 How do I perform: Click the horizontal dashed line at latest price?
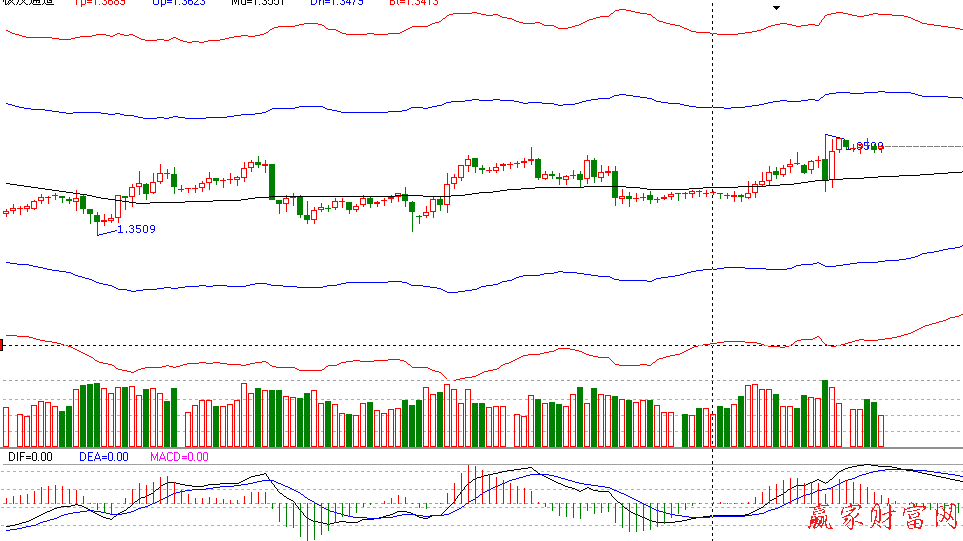tap(920, 147)
